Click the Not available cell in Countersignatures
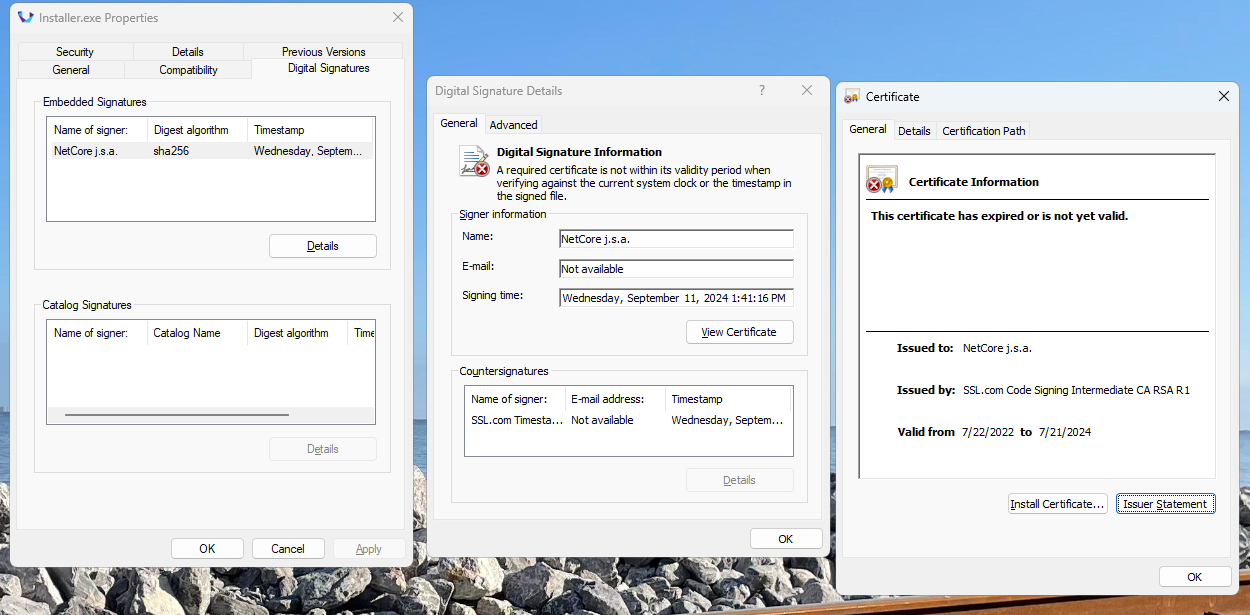 602,420
